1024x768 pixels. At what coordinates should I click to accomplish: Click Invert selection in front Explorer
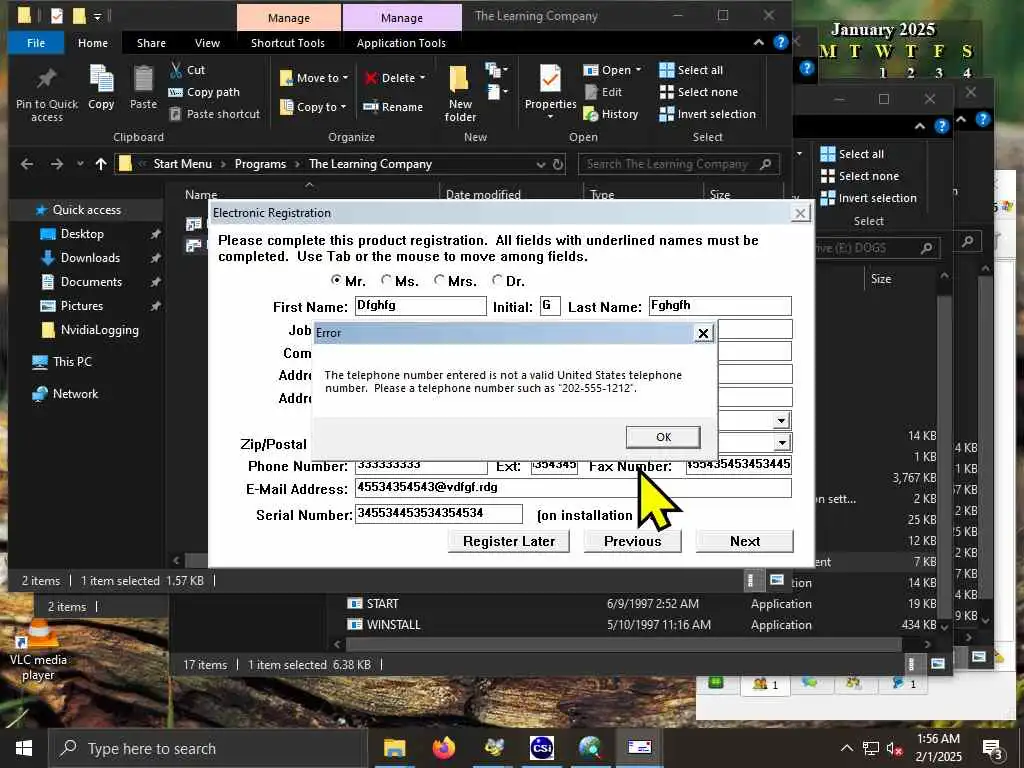click(707, 114)
